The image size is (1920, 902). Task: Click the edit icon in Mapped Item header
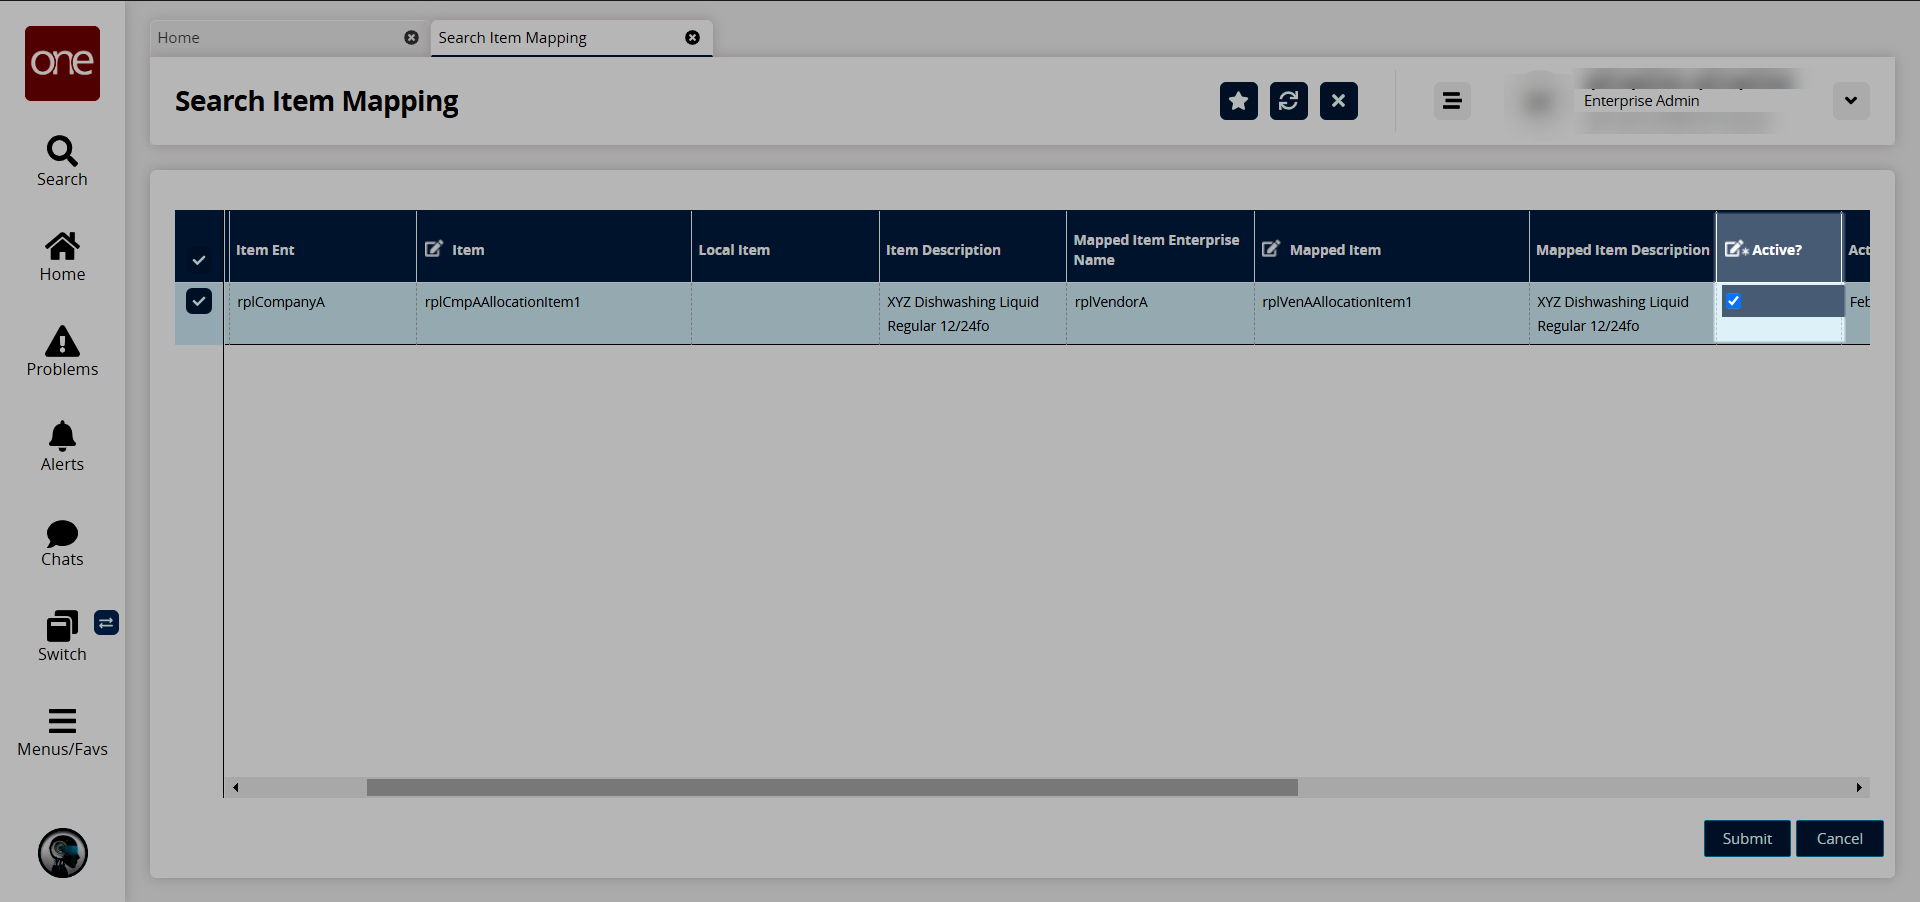click(x=1271, y=249)
